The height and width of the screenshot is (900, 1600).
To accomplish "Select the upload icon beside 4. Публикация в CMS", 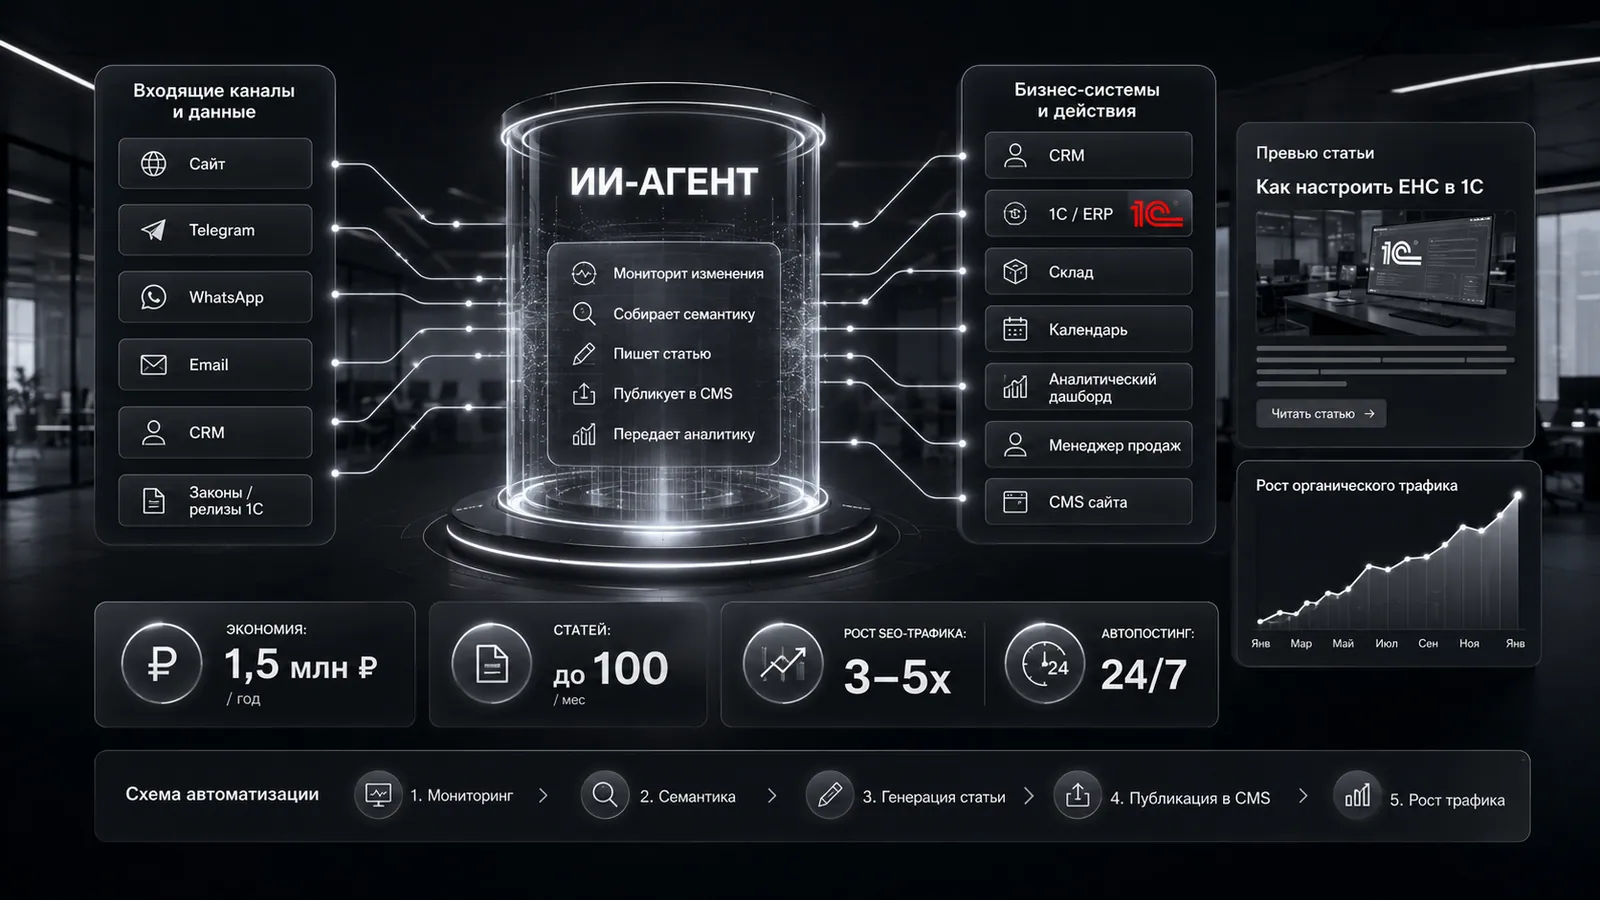I will (1077, 795).
